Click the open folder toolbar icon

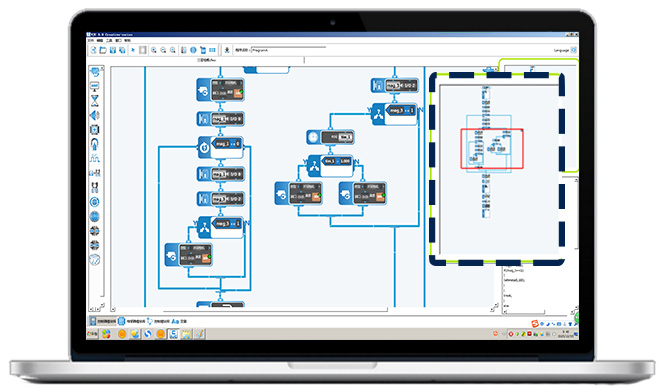coord(103,50)
